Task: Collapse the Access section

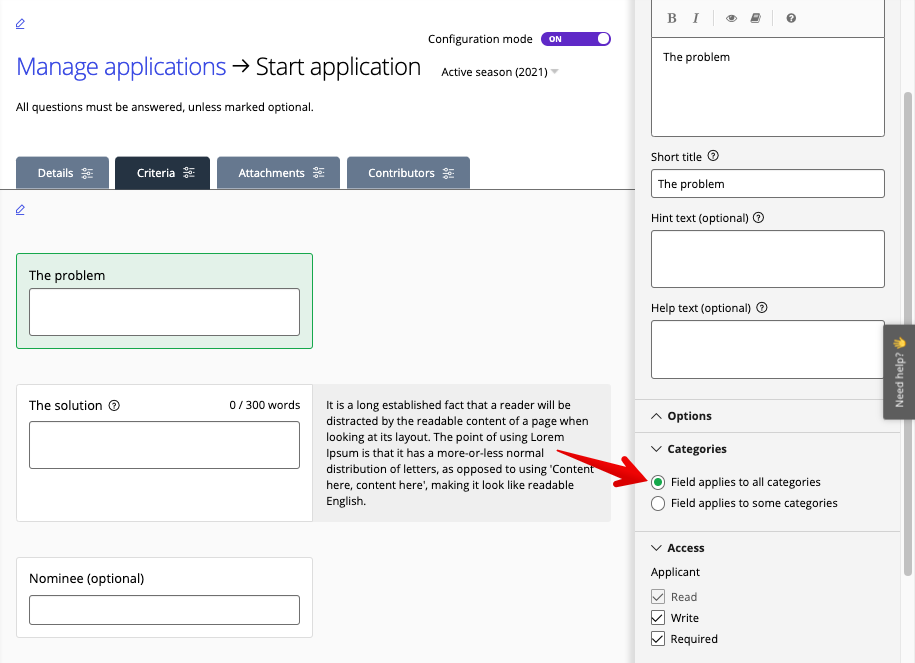Action: coord(677,548)
